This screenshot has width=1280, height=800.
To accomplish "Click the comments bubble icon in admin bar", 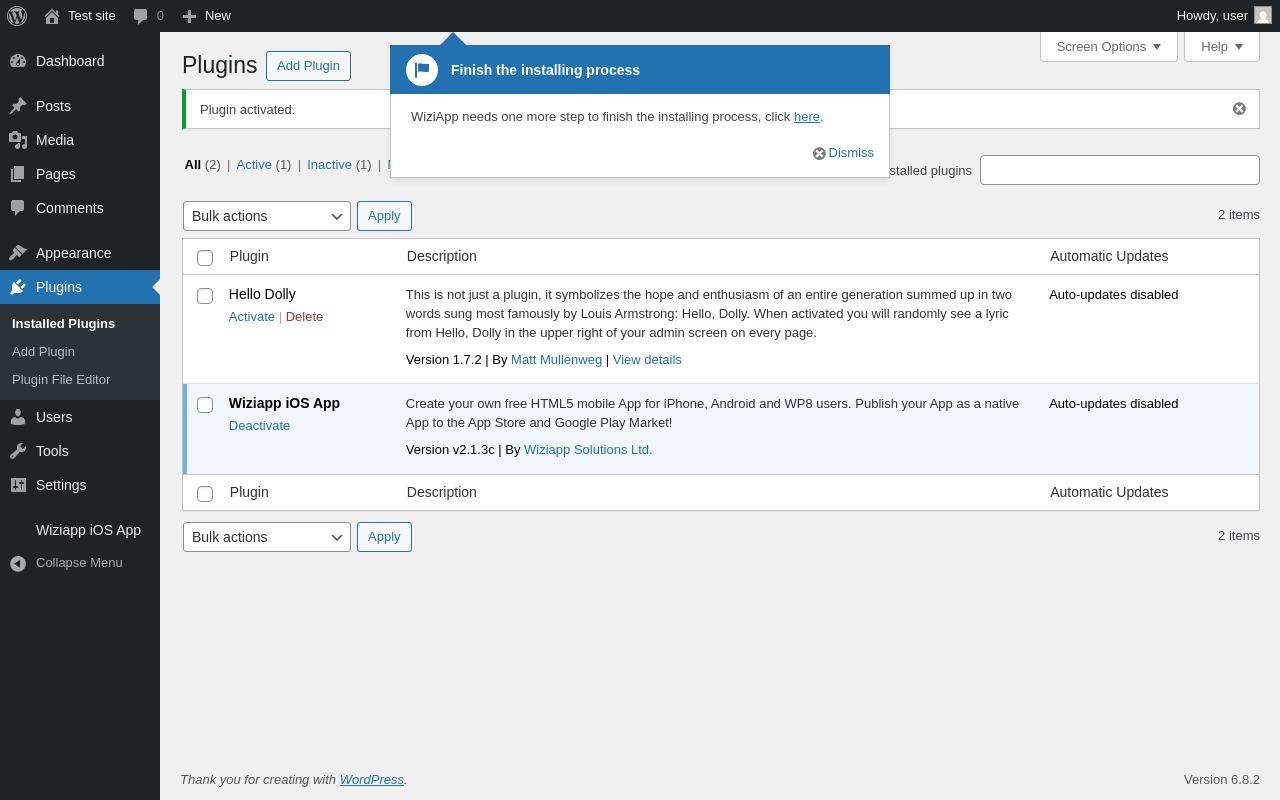I will pyautogui.click(x=141, y=16).
